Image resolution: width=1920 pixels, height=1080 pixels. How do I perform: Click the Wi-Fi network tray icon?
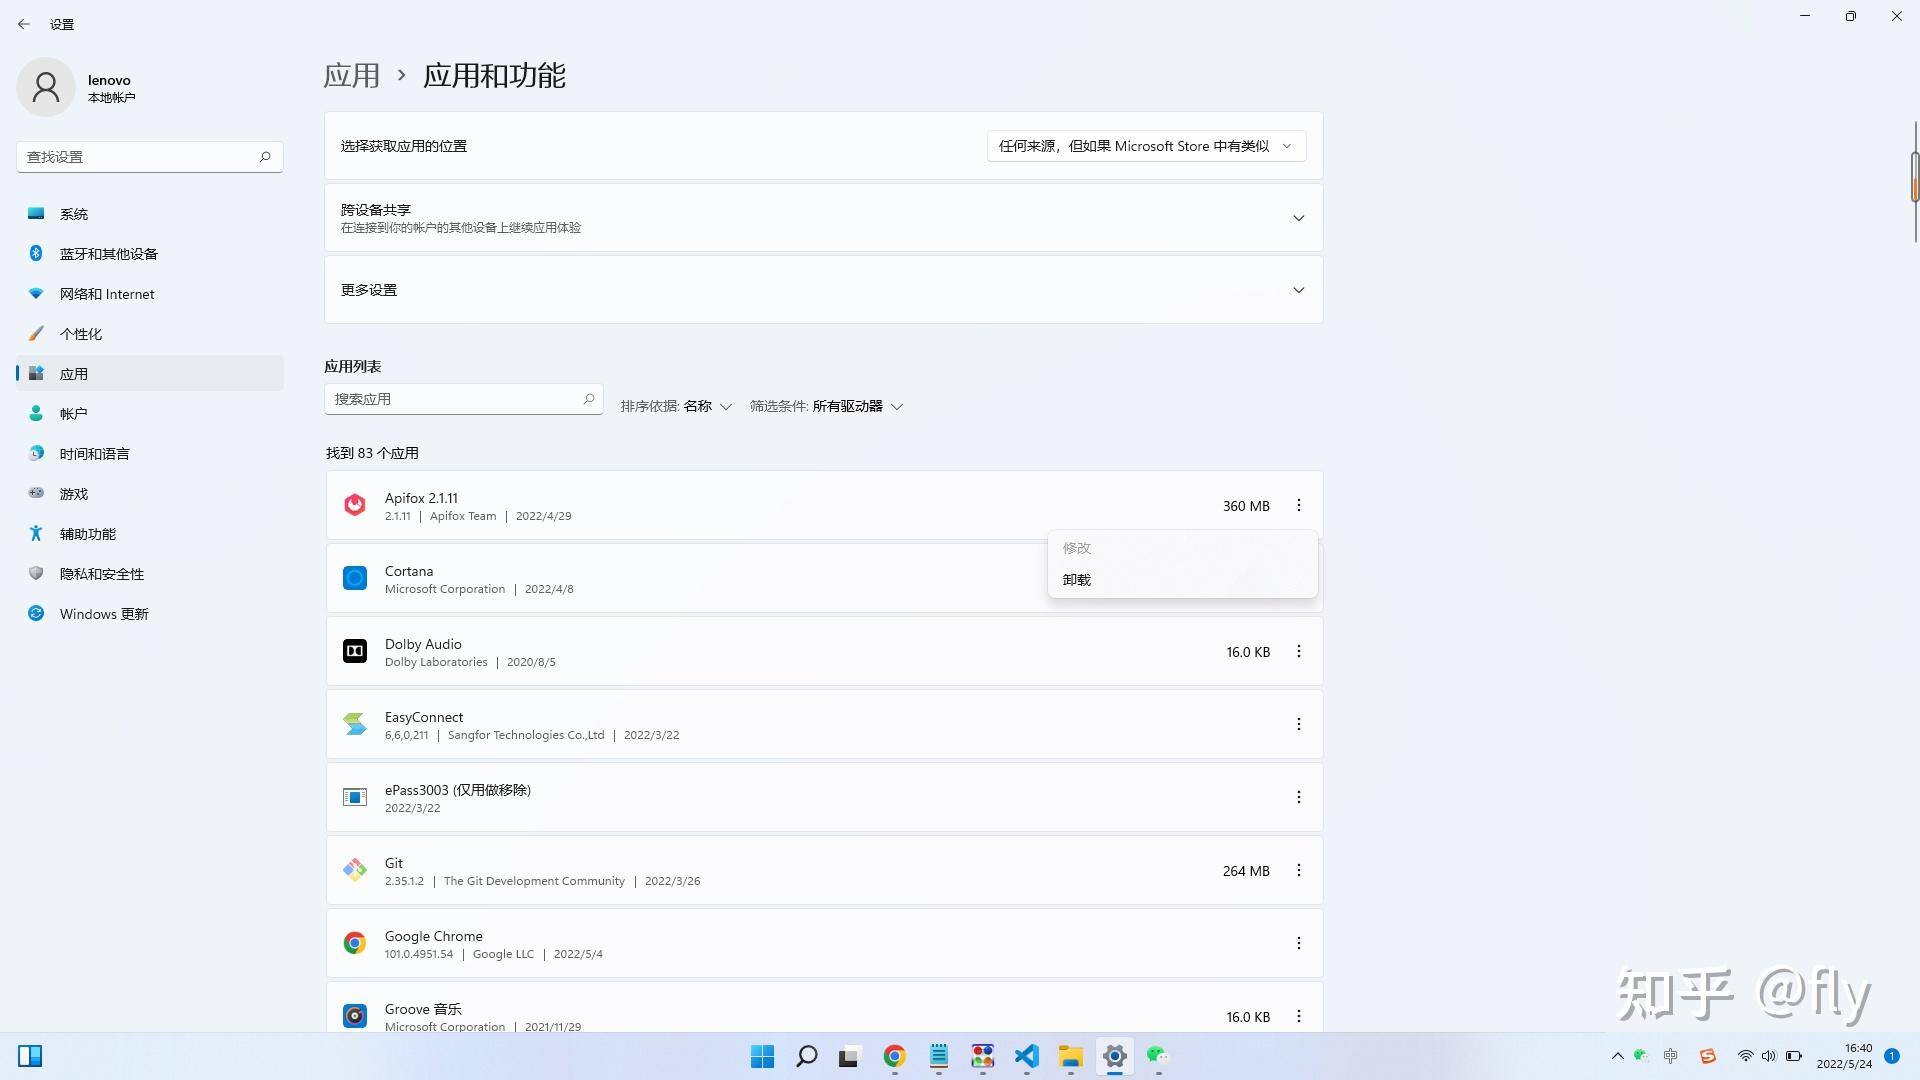[1745, 1056]
